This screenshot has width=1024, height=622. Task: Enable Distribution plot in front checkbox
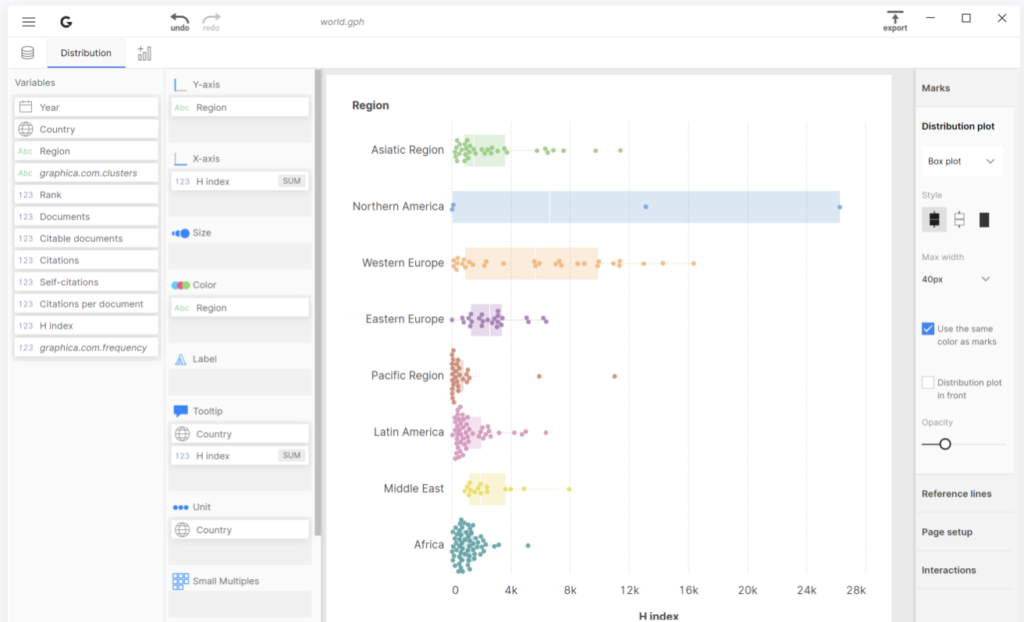click(x=928, y=383)
